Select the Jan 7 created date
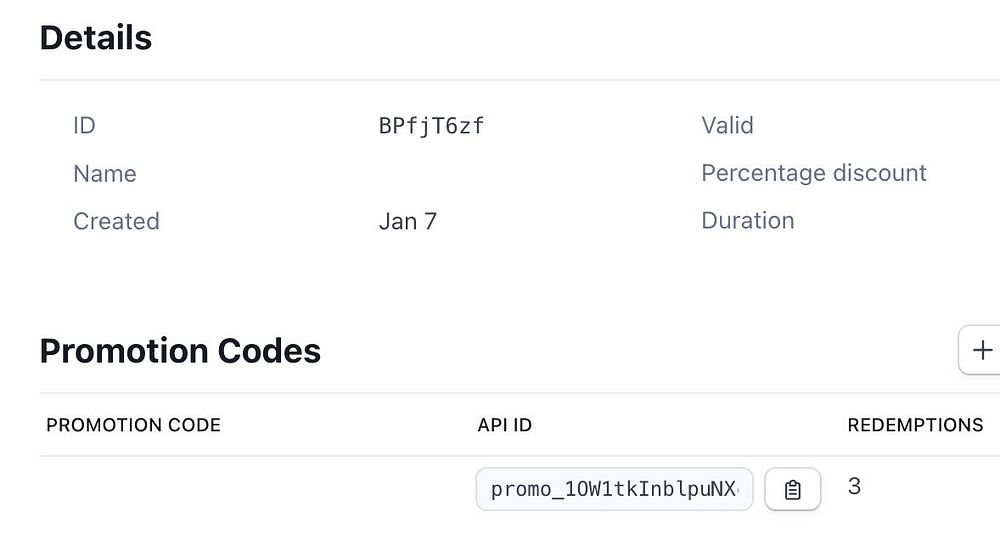 (408, 221)
